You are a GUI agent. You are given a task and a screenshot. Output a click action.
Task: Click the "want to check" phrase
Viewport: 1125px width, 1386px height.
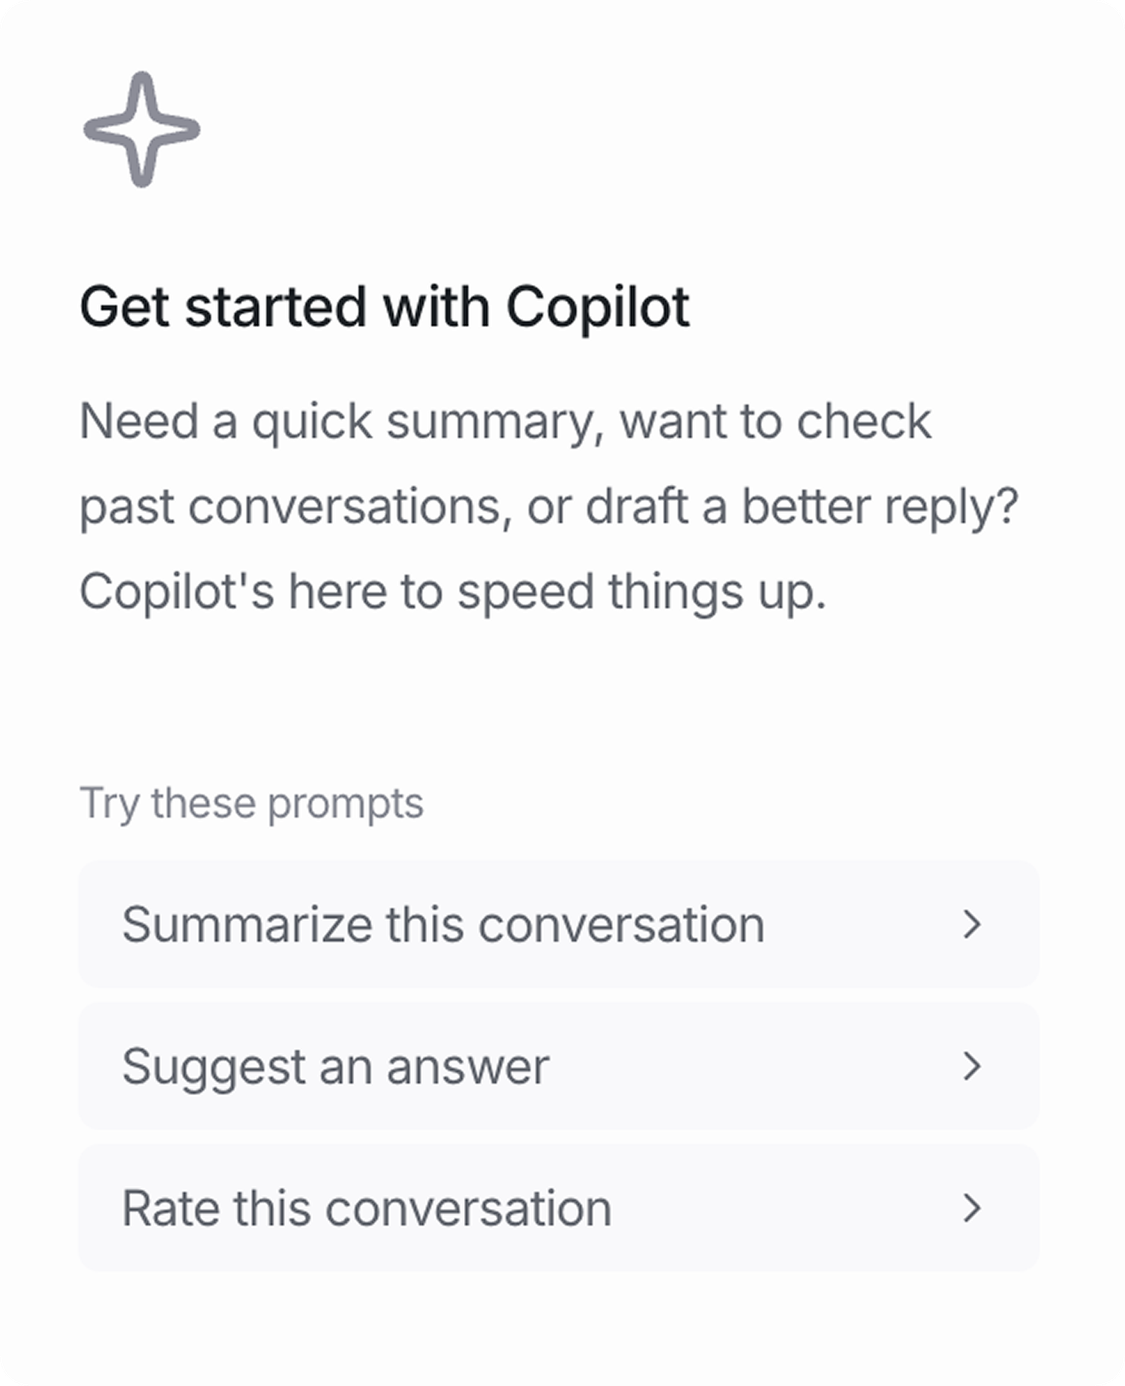[x=775, y=421]
